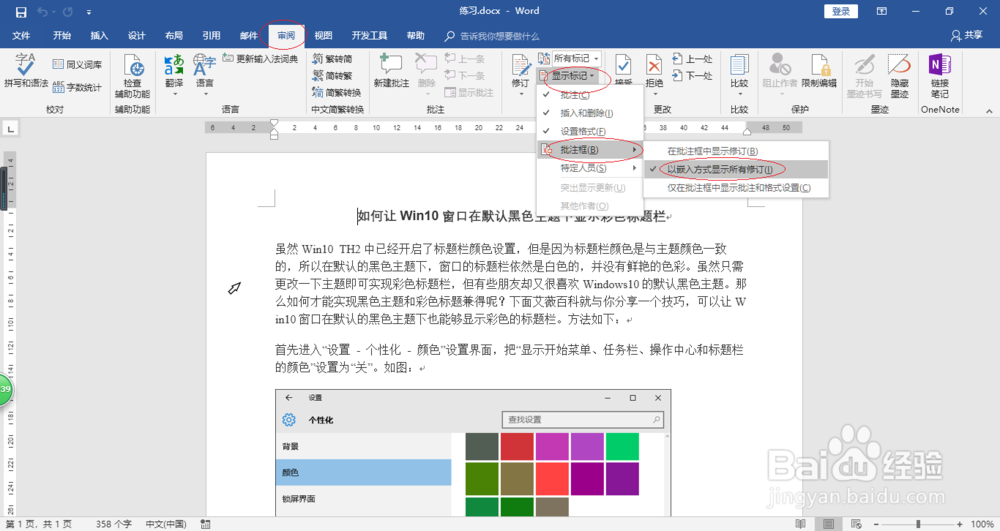Viewport: 1000px width, 531px height.
Task: Go to the next change 下一处
Action: pyautogui.click(x=692, y=75)
